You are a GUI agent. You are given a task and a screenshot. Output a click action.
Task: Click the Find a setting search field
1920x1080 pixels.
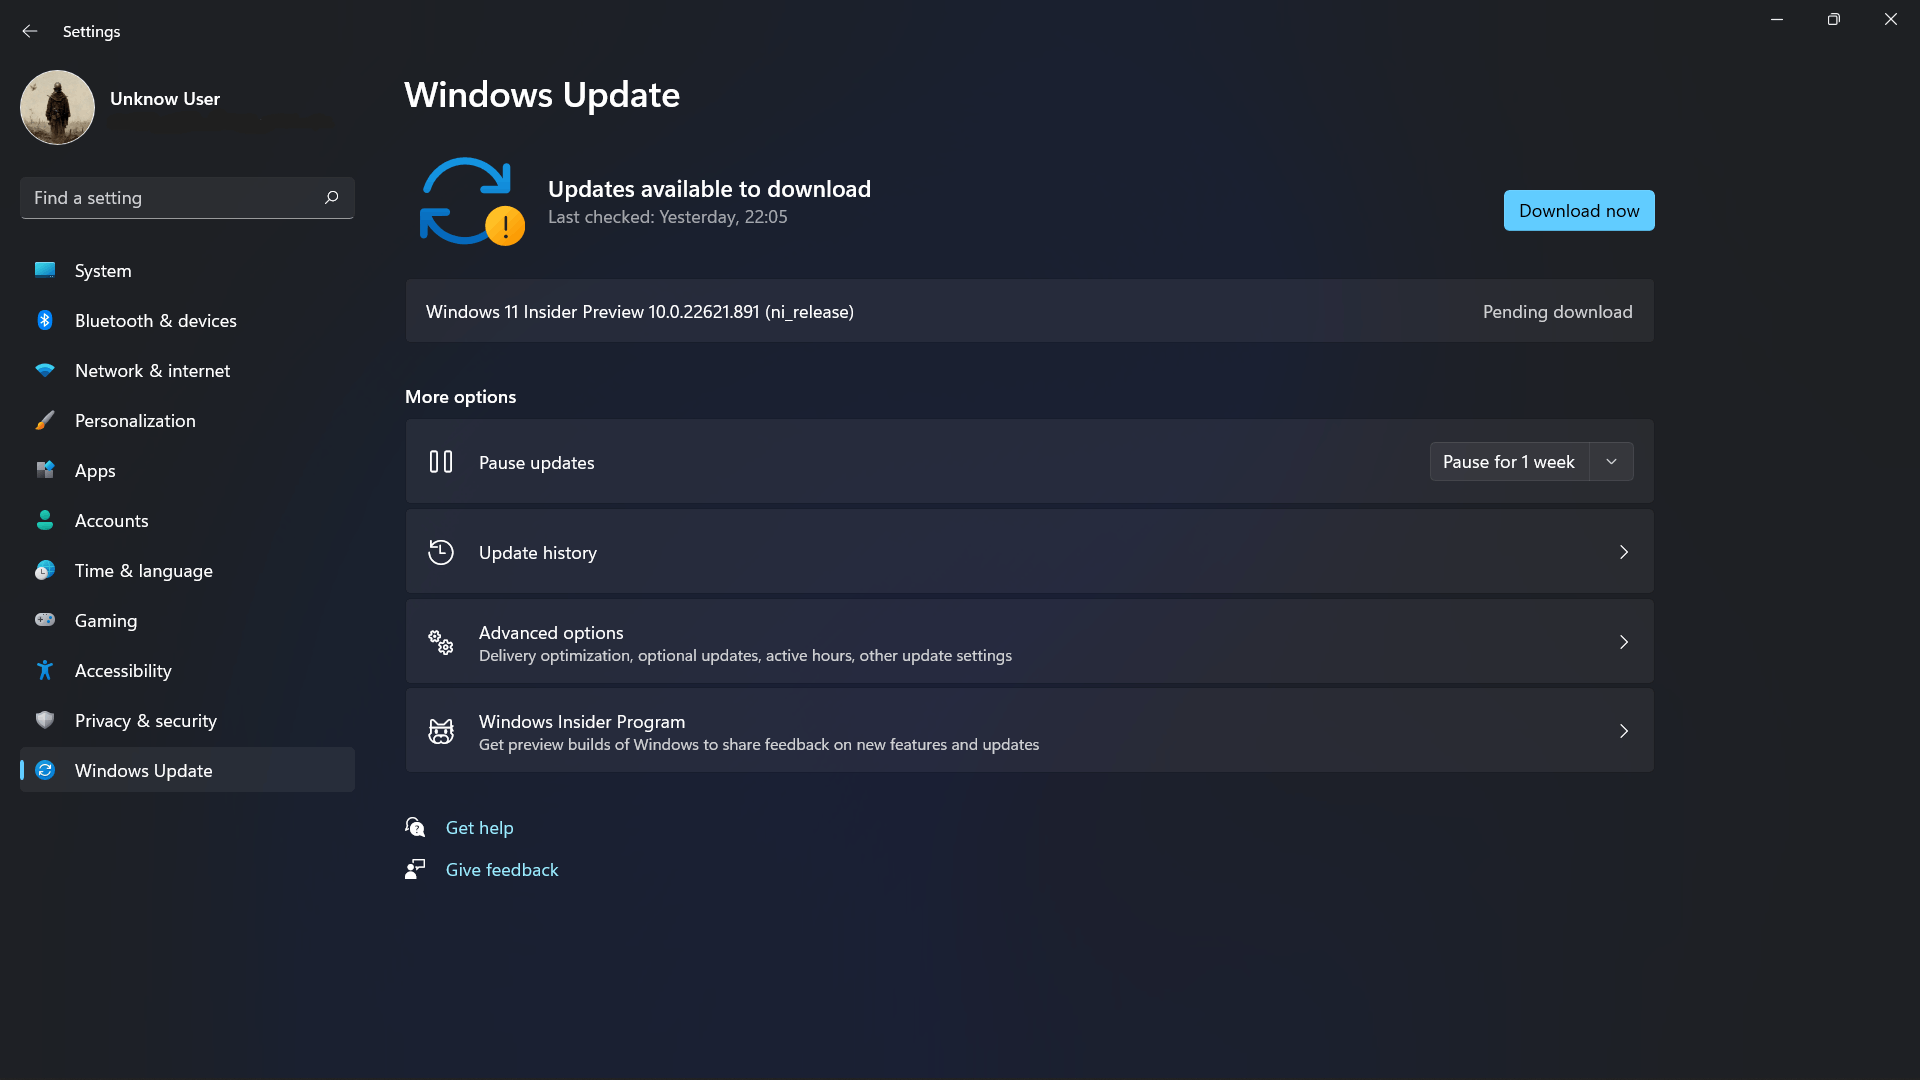(x=186, y=198)
